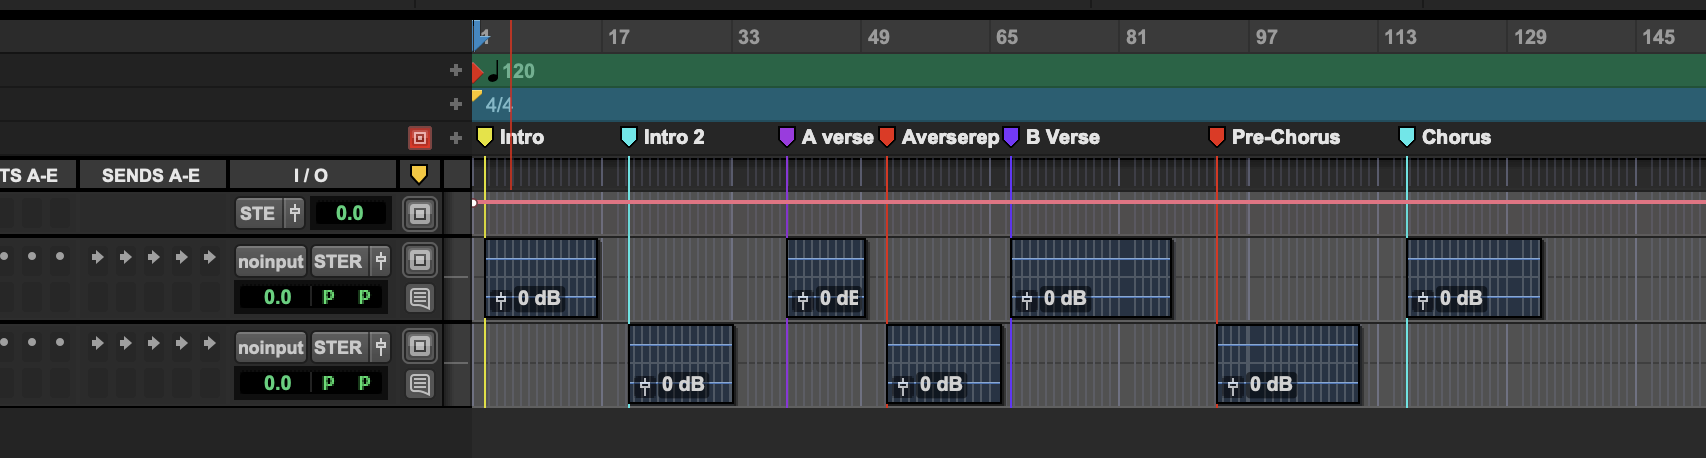Toggle the square track button on second noinput track
1706x458 pixels.
coord(420,347)
